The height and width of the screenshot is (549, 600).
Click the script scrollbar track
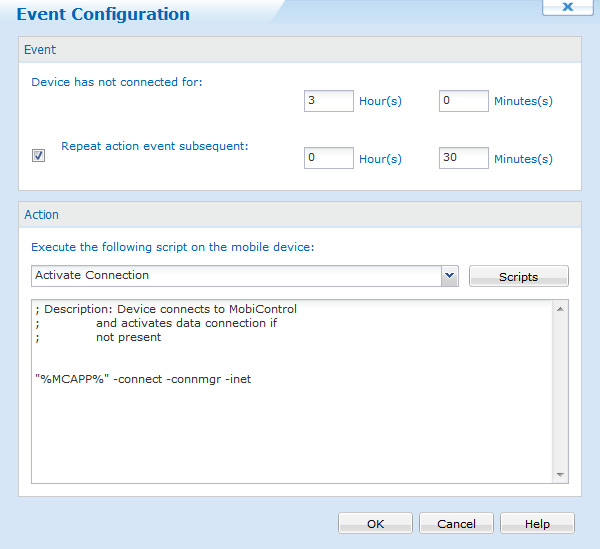pos(560,392)
